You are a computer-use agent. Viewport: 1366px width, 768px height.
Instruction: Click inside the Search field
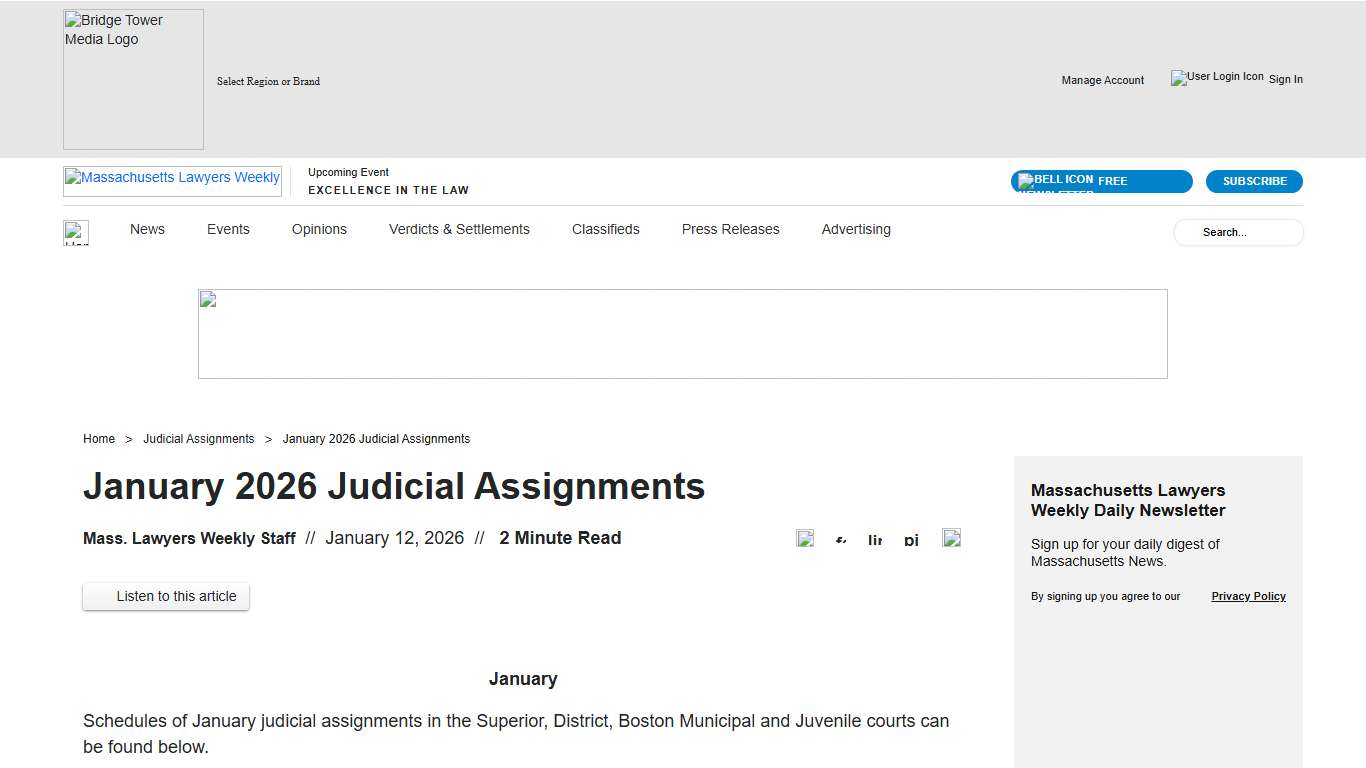tap(1238, 232)
